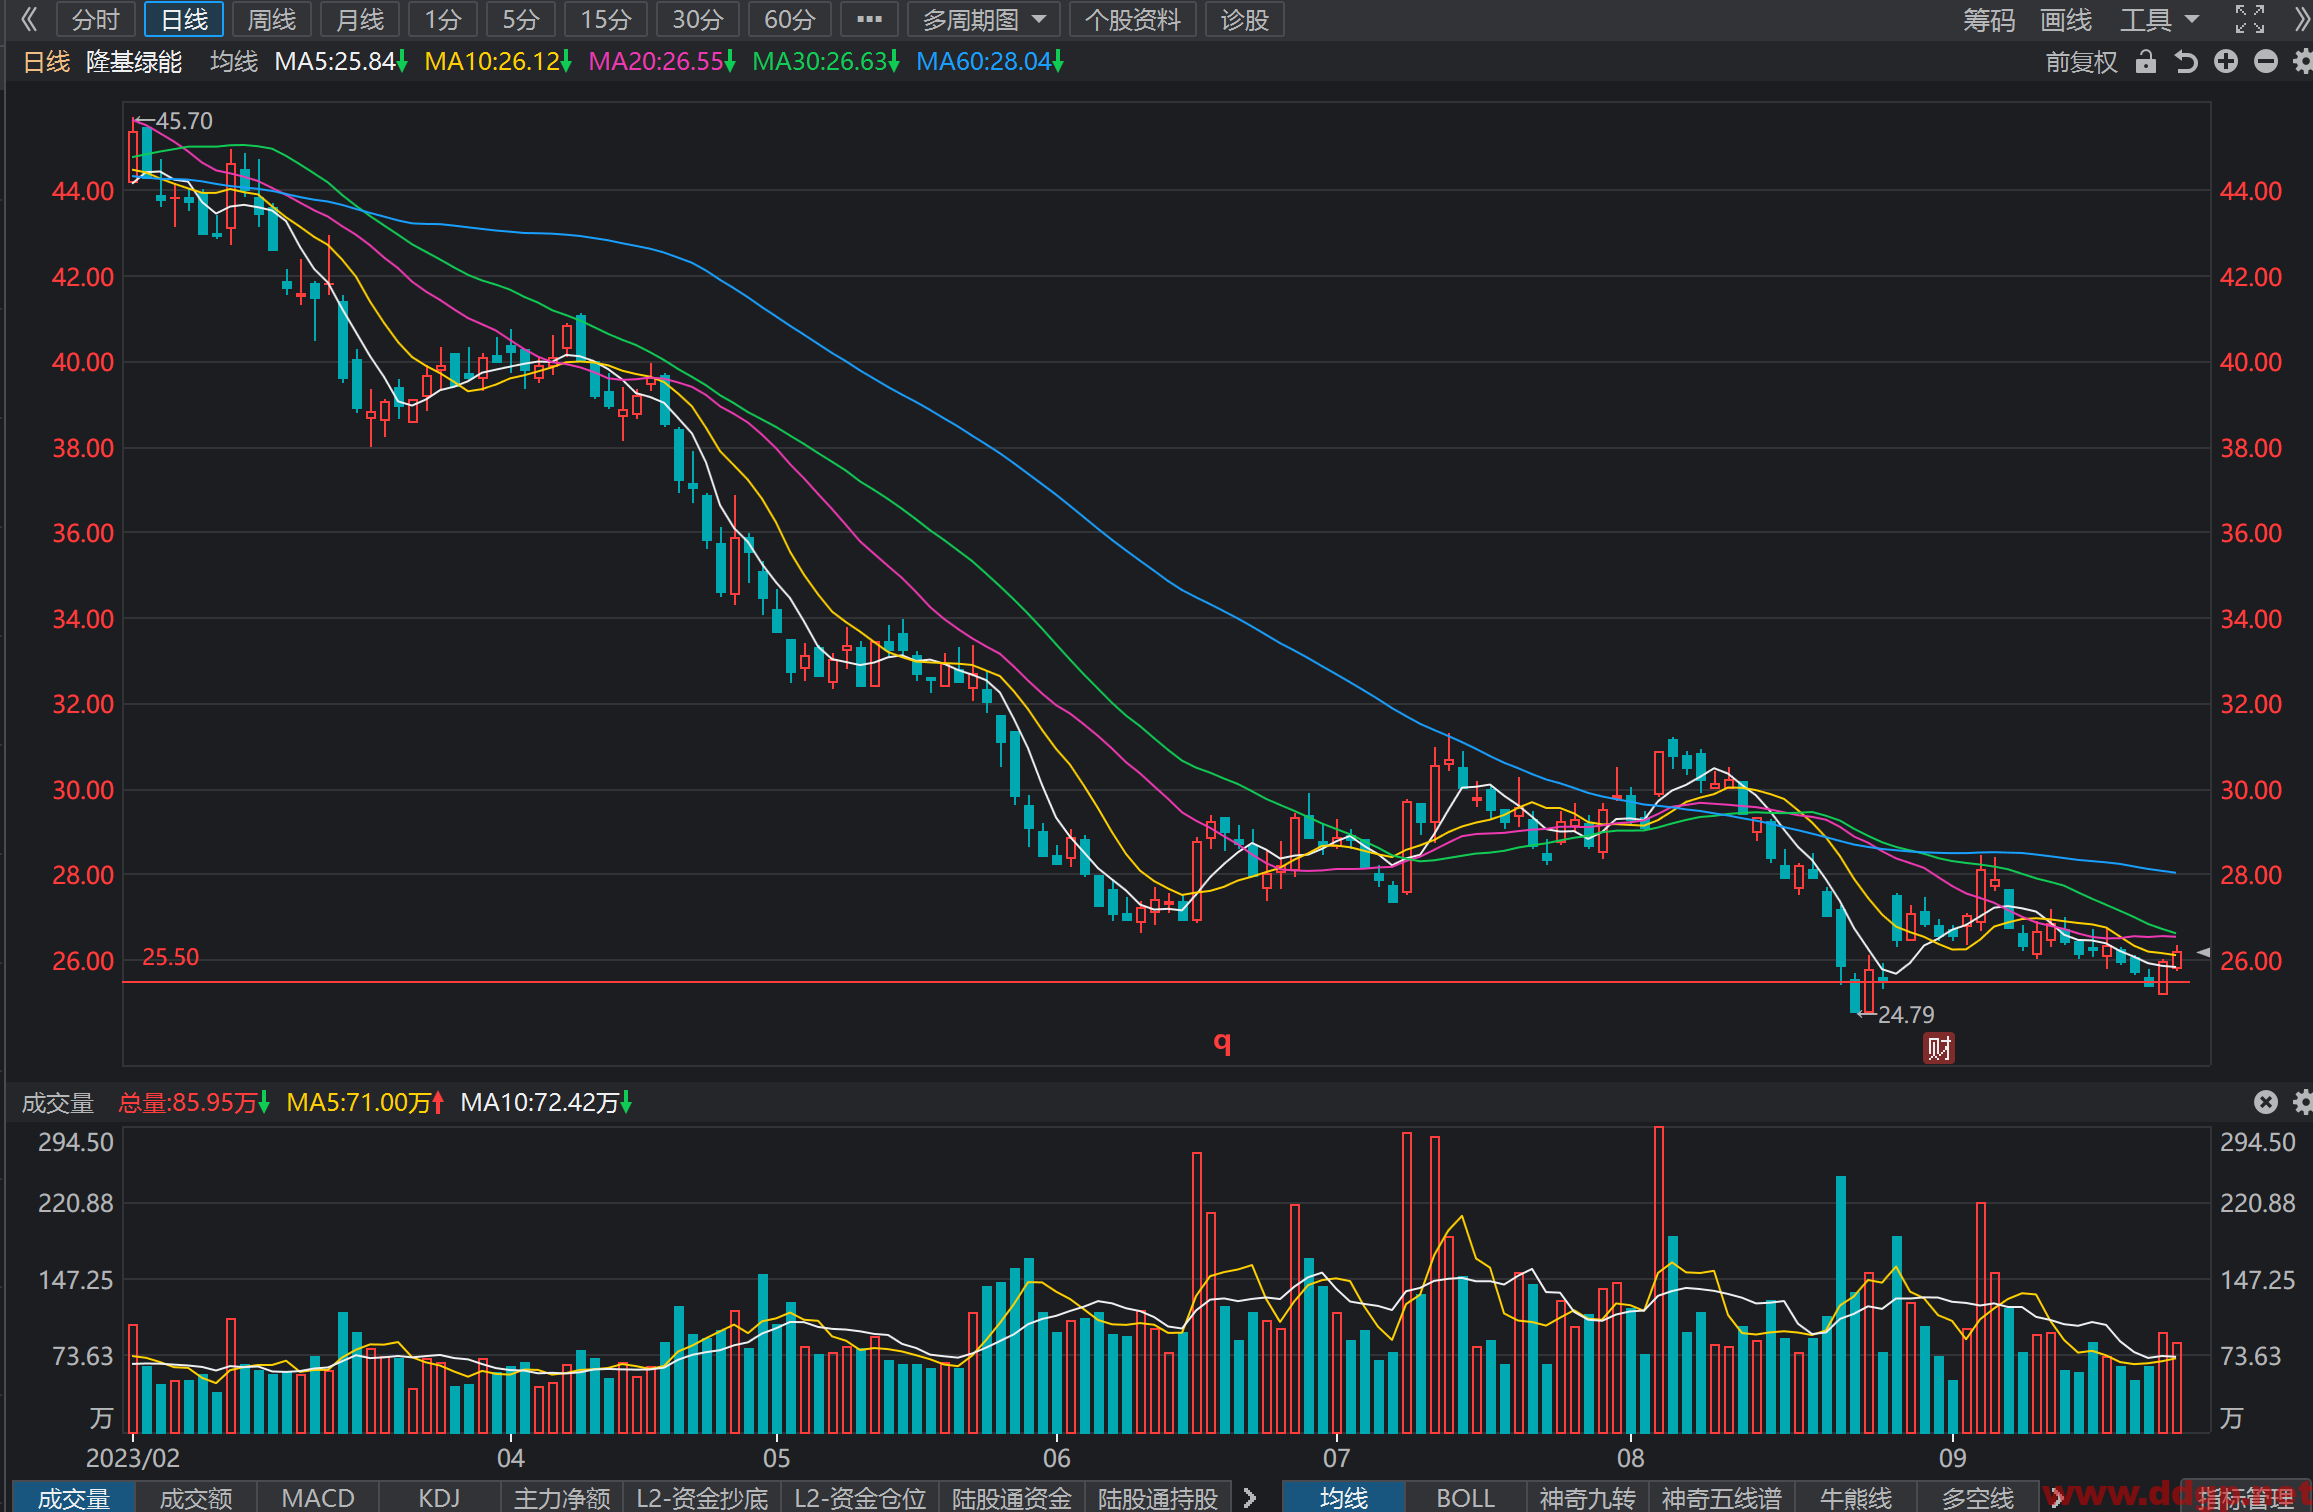Click the unlock padlock icon beside 前复权
The width and height of the screenshot is (2313, 1512).
(2145, 62)
